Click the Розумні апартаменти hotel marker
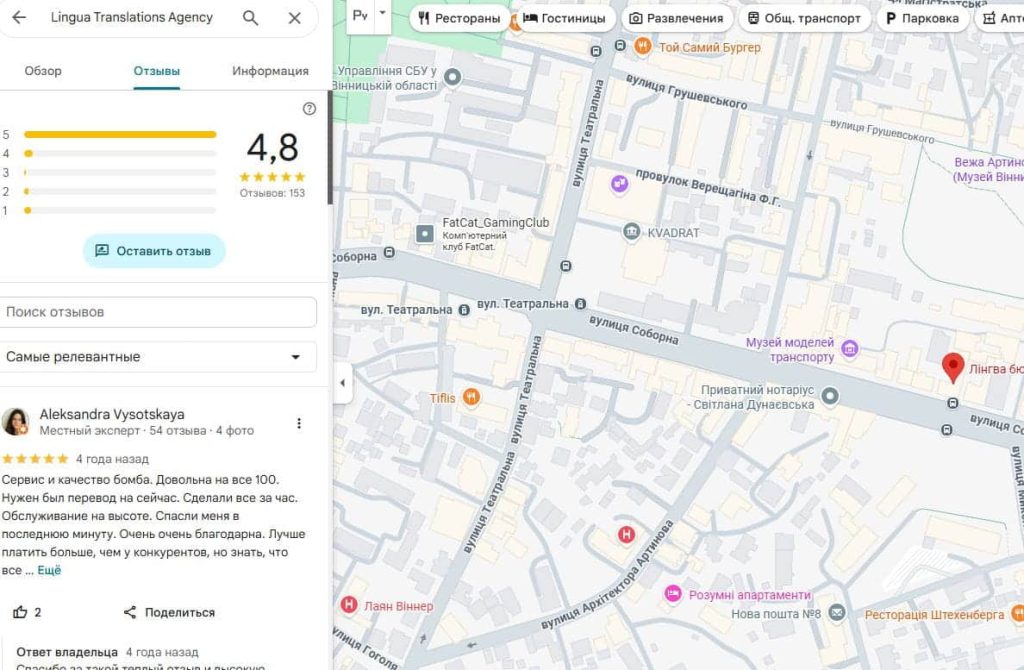The image size is (1024, 670). pos(673,594)
